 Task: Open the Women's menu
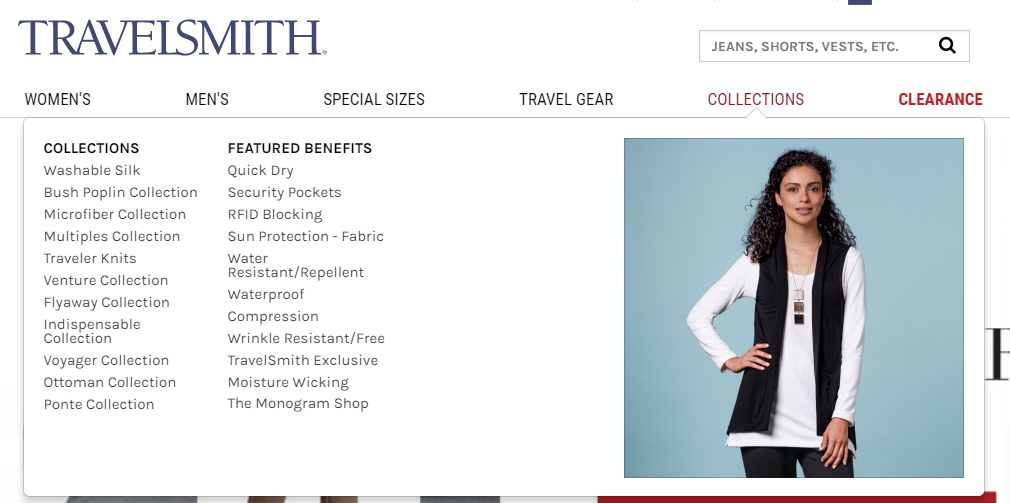click(57, 99)
